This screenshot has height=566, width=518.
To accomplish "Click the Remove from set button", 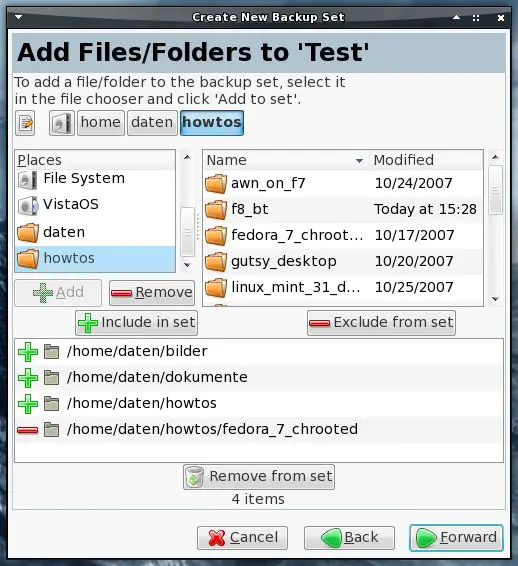I will (259, 477).
